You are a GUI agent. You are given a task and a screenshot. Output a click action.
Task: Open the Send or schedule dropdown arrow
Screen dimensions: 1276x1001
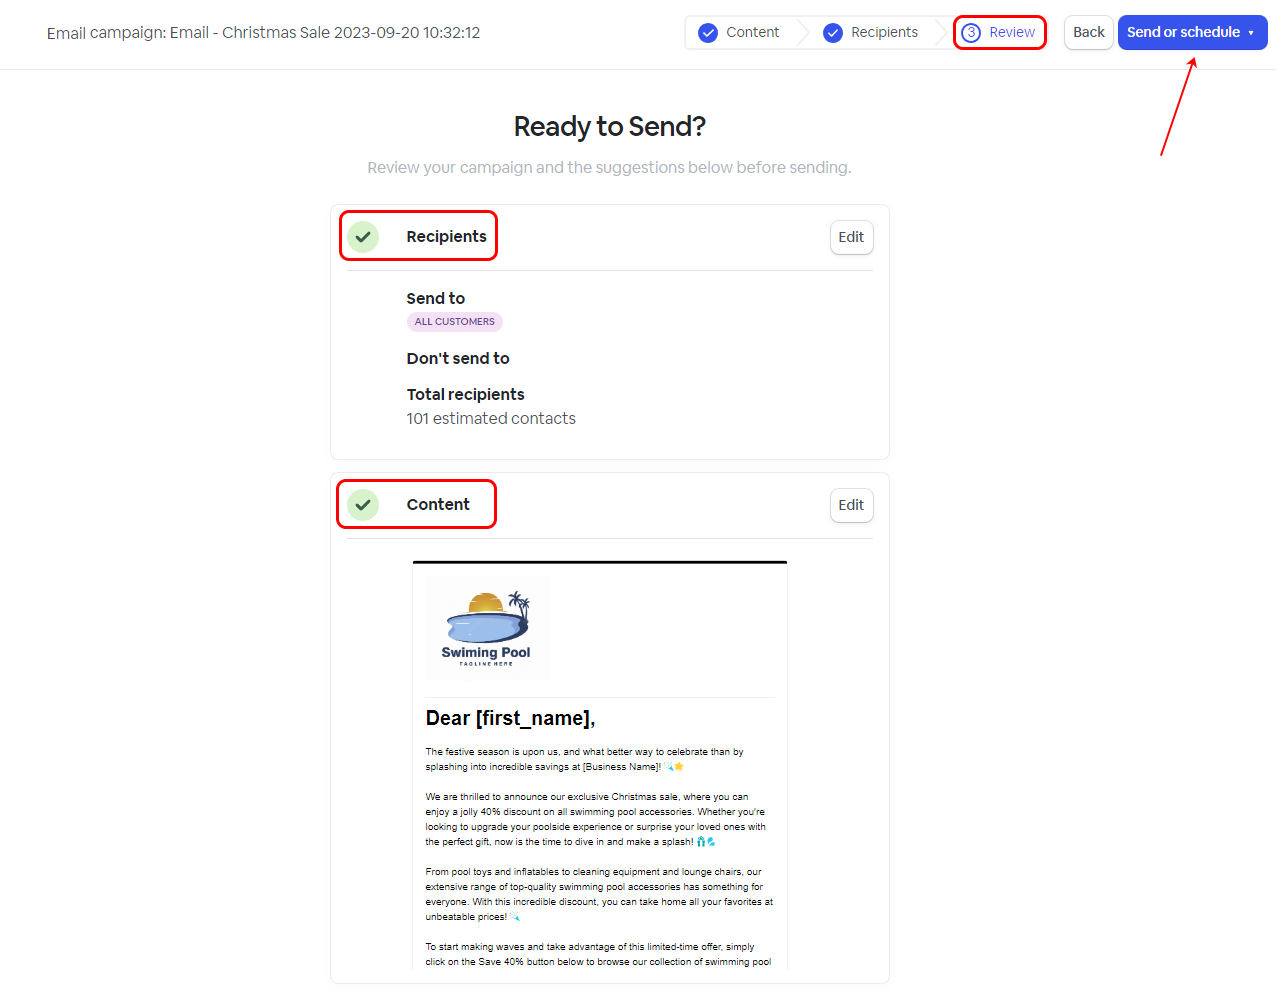click(x=1251, y=33)
